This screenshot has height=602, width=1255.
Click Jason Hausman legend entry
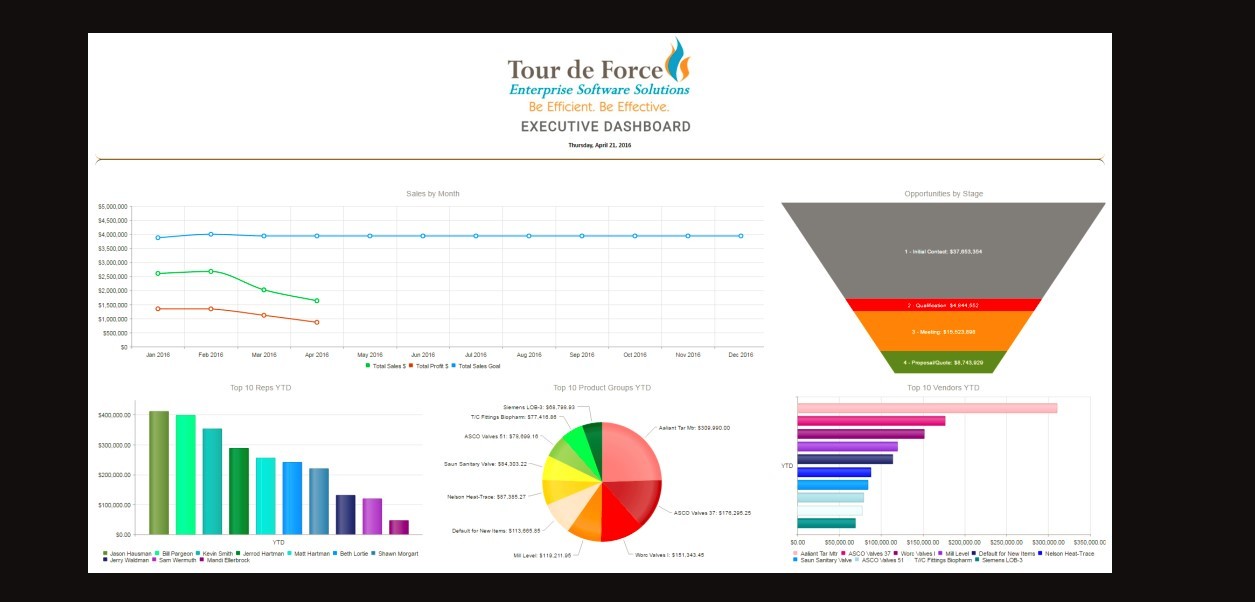pyautogui.click(x=129, y=553)
